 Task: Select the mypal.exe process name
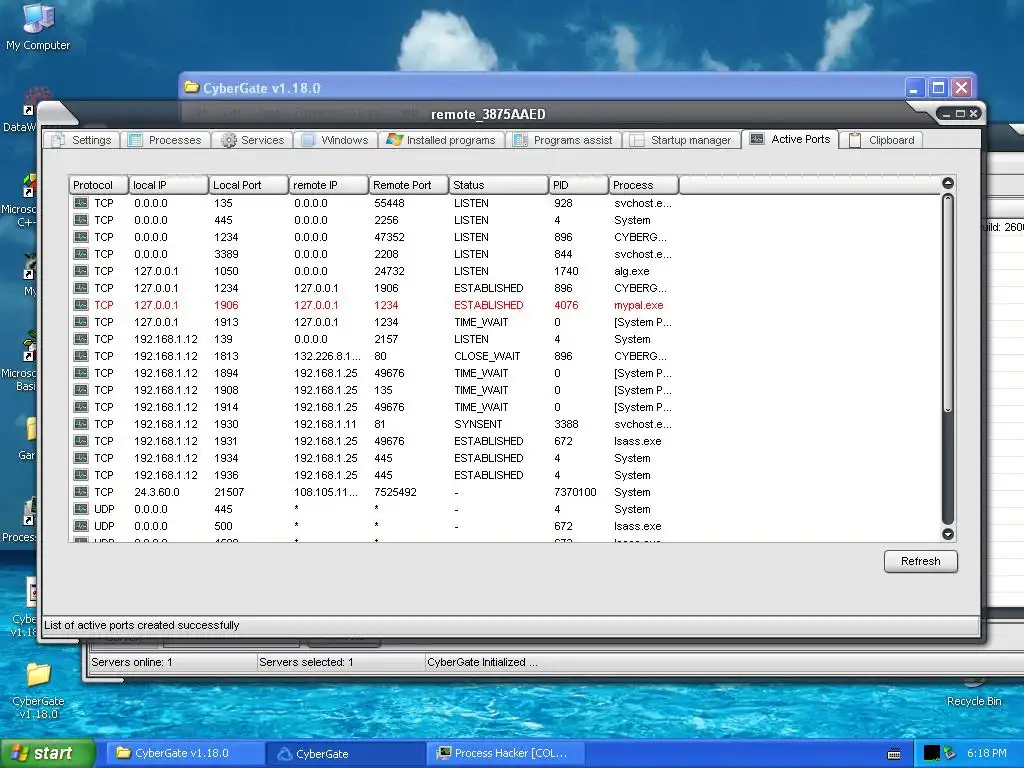[639, 305]
